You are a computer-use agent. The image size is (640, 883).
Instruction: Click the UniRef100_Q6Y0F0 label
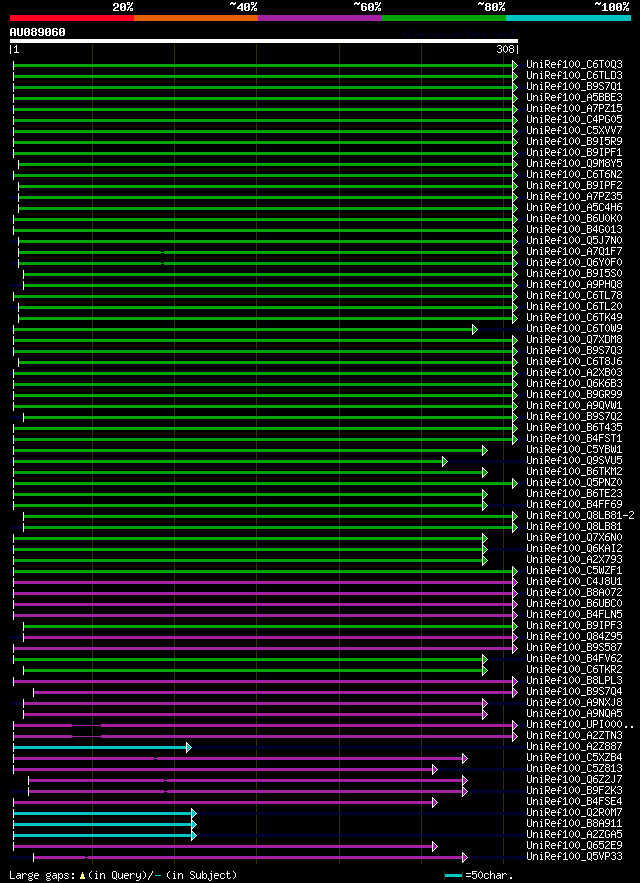click(x=575, y=263)
